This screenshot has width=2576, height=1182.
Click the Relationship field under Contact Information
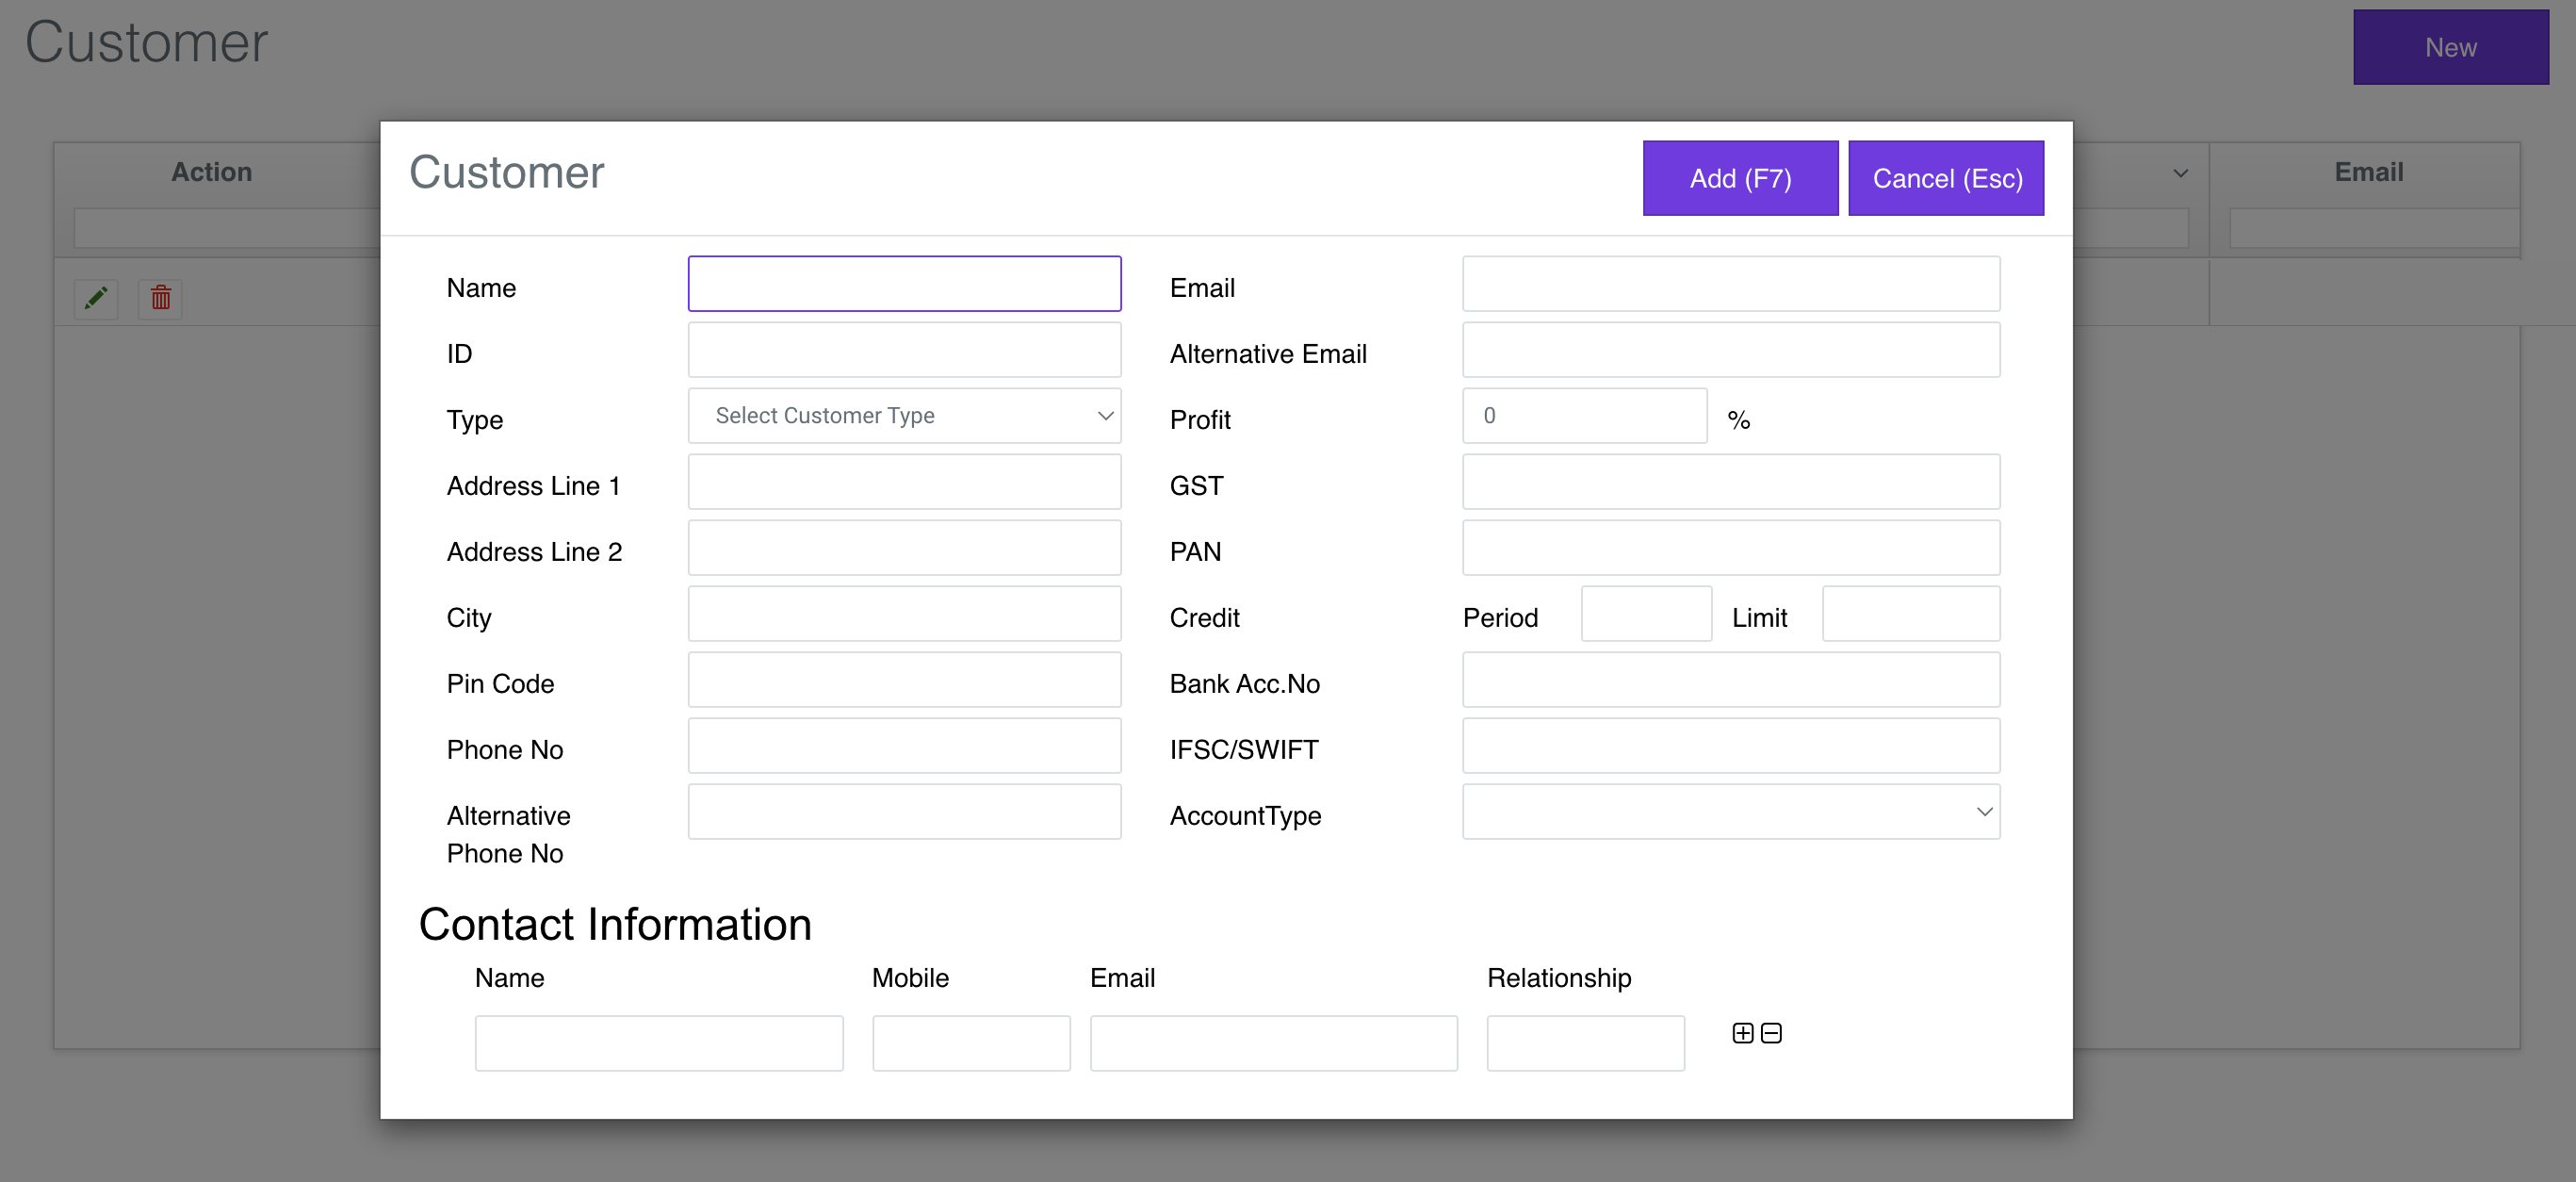(1584, 1043)
